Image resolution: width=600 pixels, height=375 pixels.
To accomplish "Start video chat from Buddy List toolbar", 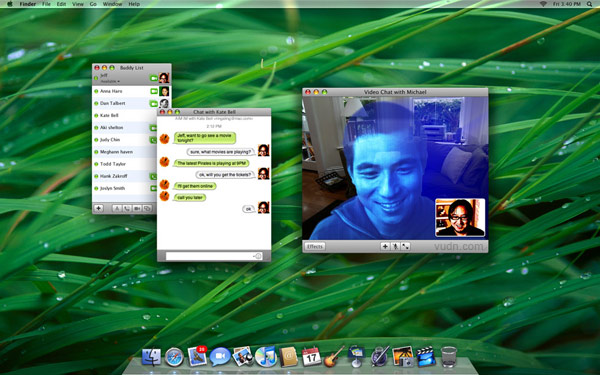I will pos(137,209).
